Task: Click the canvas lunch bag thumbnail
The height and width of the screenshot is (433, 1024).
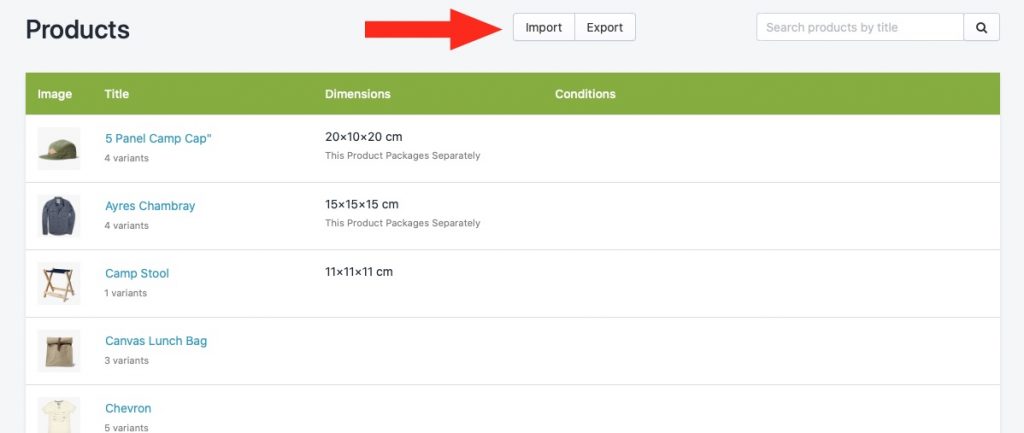Action: click(59, 351)
